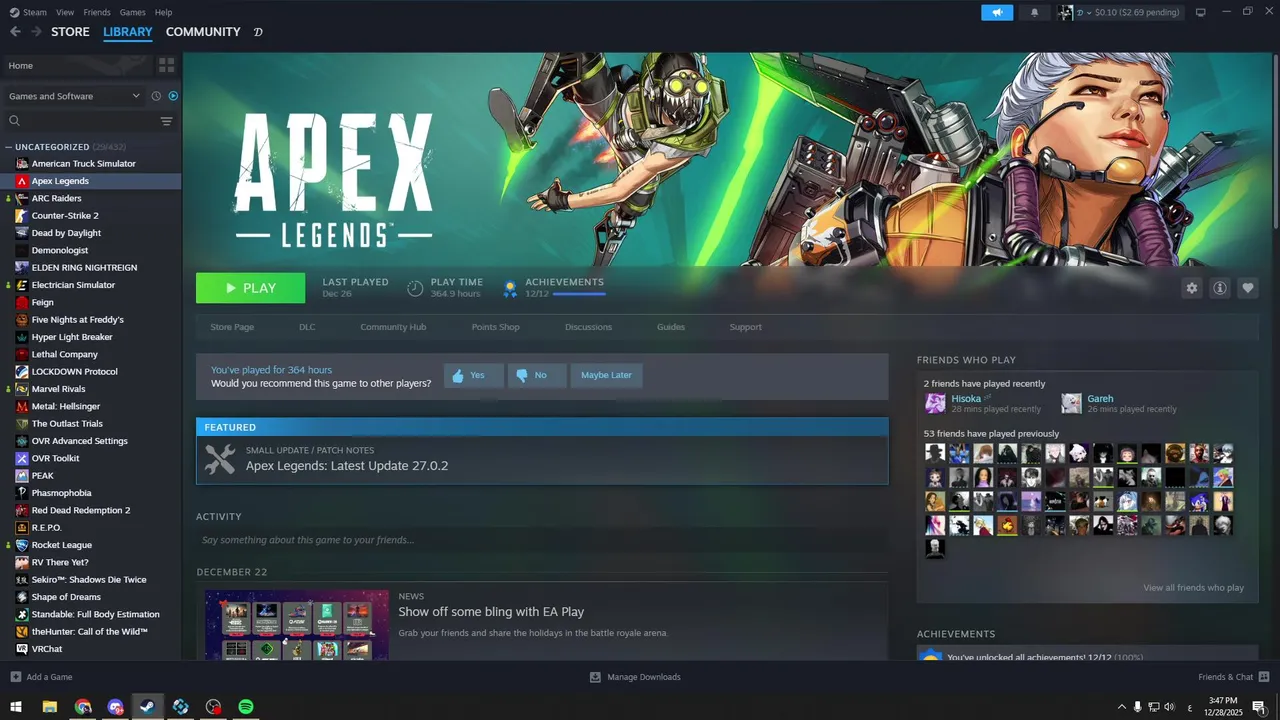Click friend Gareh's name
Screen dimensions: 1280x720
(x=1100, y=399)
